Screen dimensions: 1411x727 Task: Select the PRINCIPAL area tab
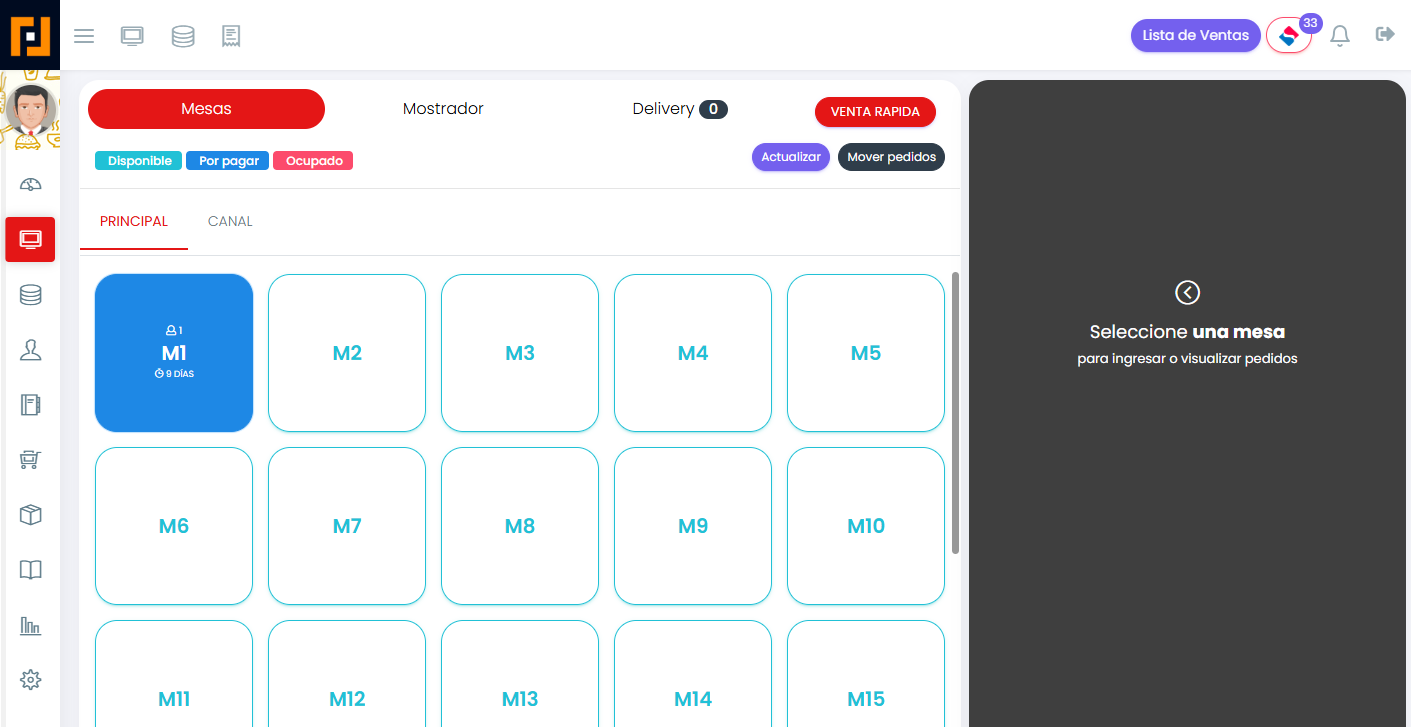pyautogui.click(x=134, y=221)
